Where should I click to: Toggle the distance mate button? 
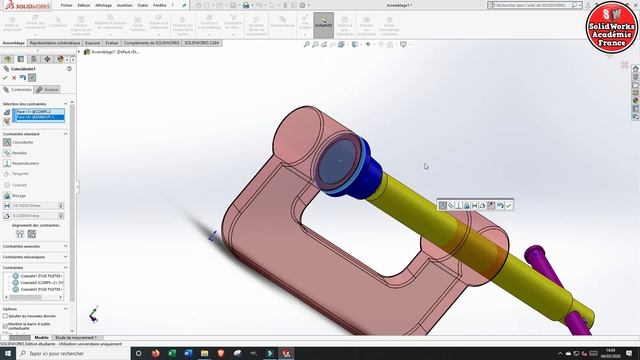(7, 206)
